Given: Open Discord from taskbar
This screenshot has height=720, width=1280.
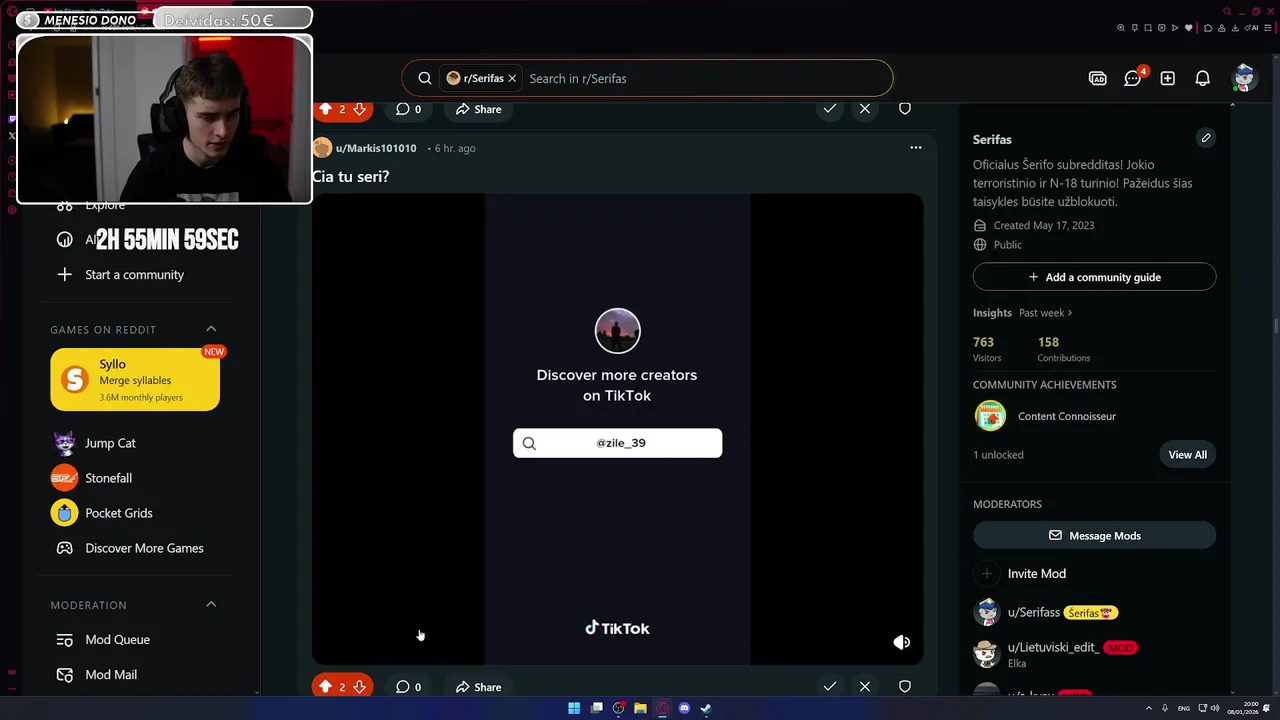Looking at the screenshot, I should pyautogui.click(x=684, y=708).
